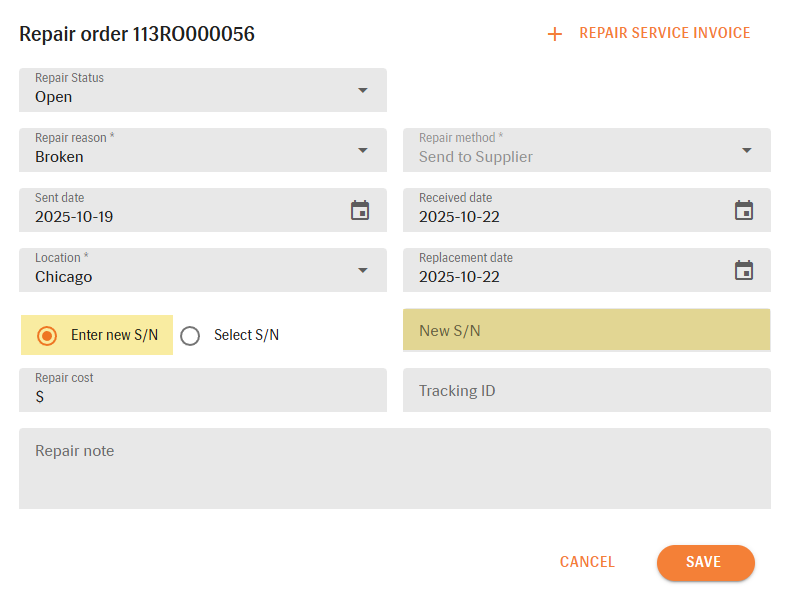Screen dimensions: 787x589
Task: Select the Select S/N radio option
Action: coord(190,336)
